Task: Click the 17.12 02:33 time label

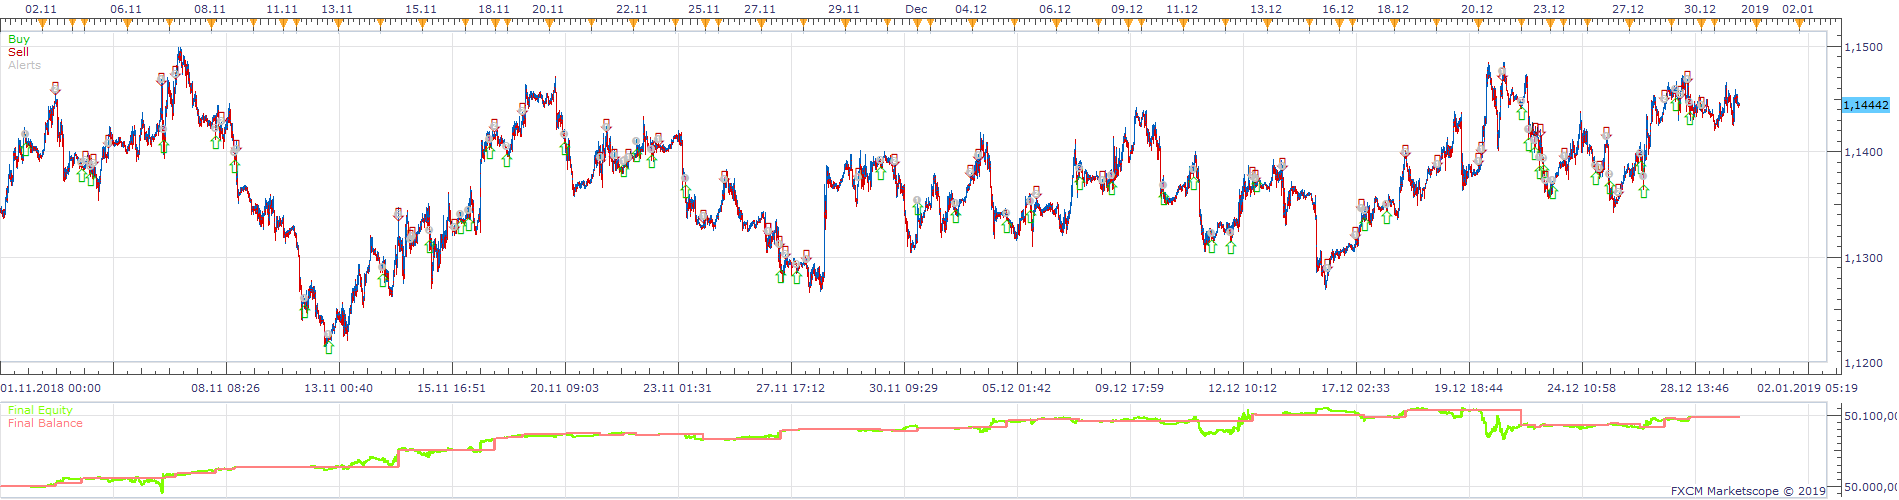Action: tap(1356, 388)
